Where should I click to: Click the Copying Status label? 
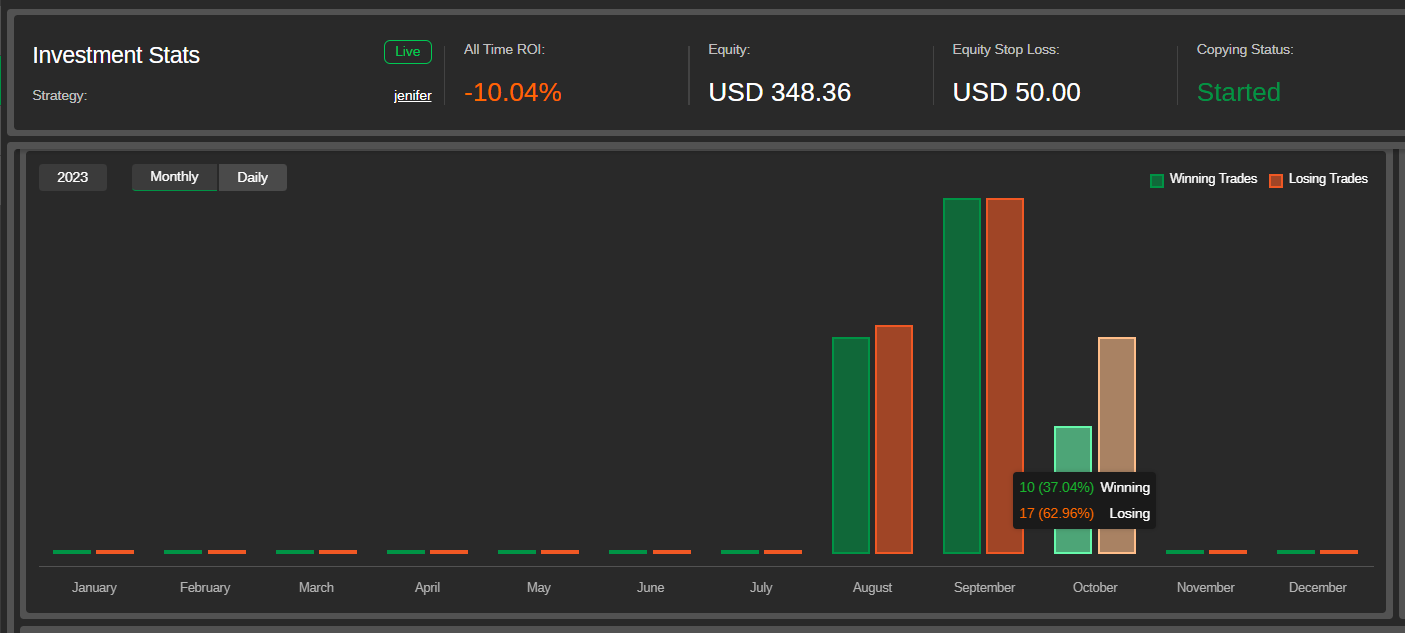[1245, 49]
